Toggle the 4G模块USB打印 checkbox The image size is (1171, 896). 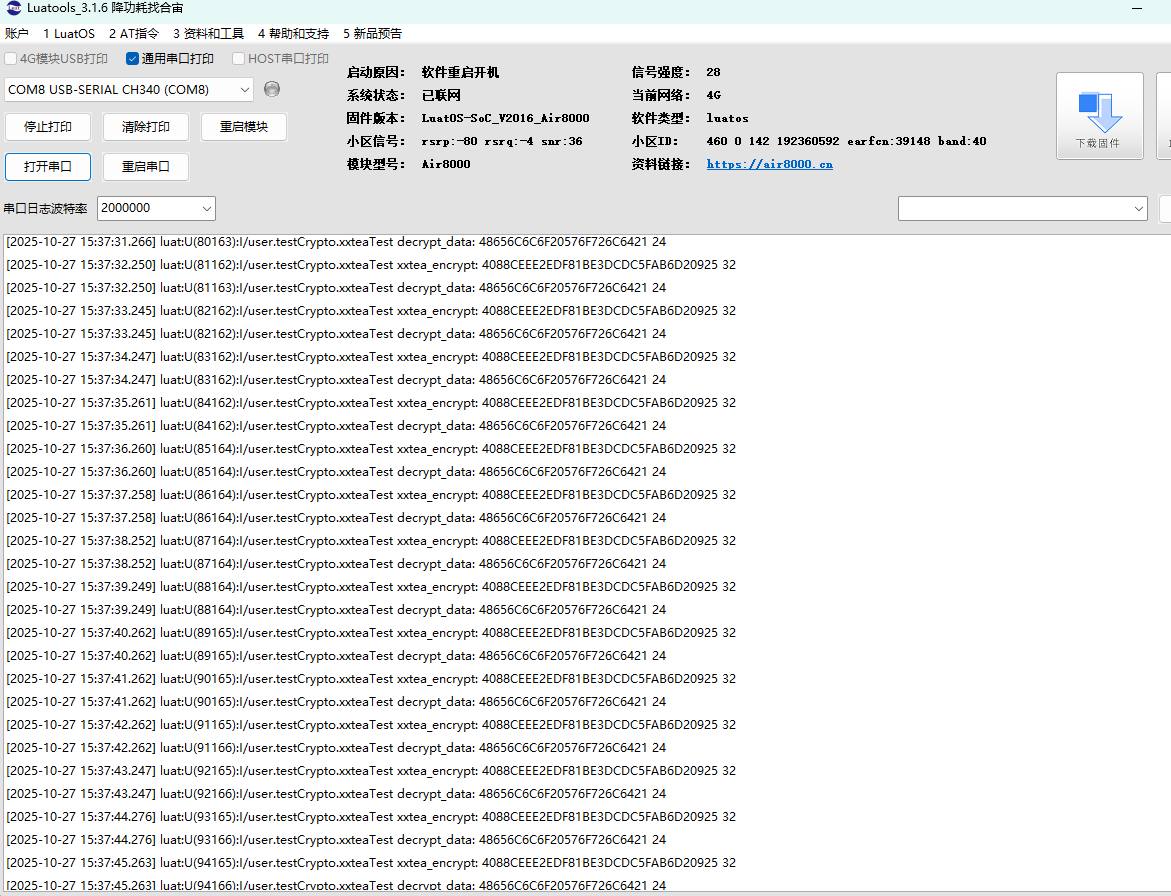pyautogui.click(x=11, y=59)
